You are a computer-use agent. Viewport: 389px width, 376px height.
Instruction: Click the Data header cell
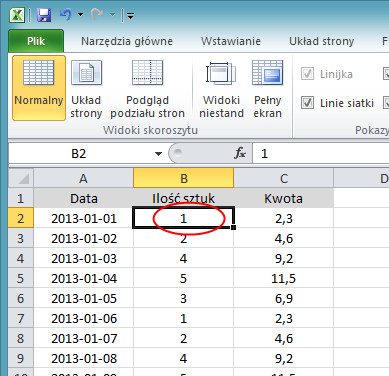click(83, 198)
